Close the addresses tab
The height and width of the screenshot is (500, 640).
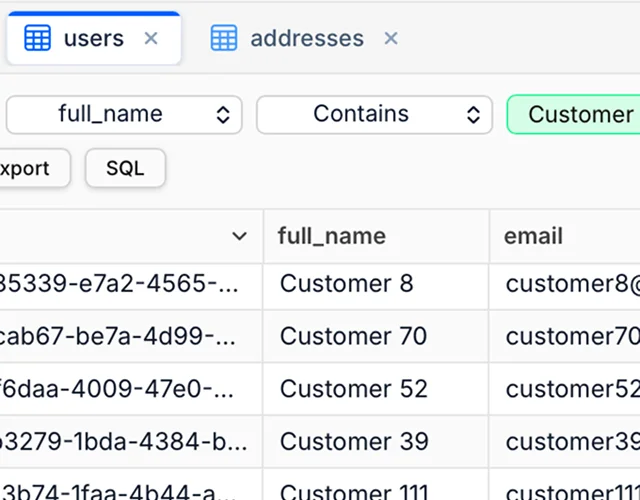[391, 38]
